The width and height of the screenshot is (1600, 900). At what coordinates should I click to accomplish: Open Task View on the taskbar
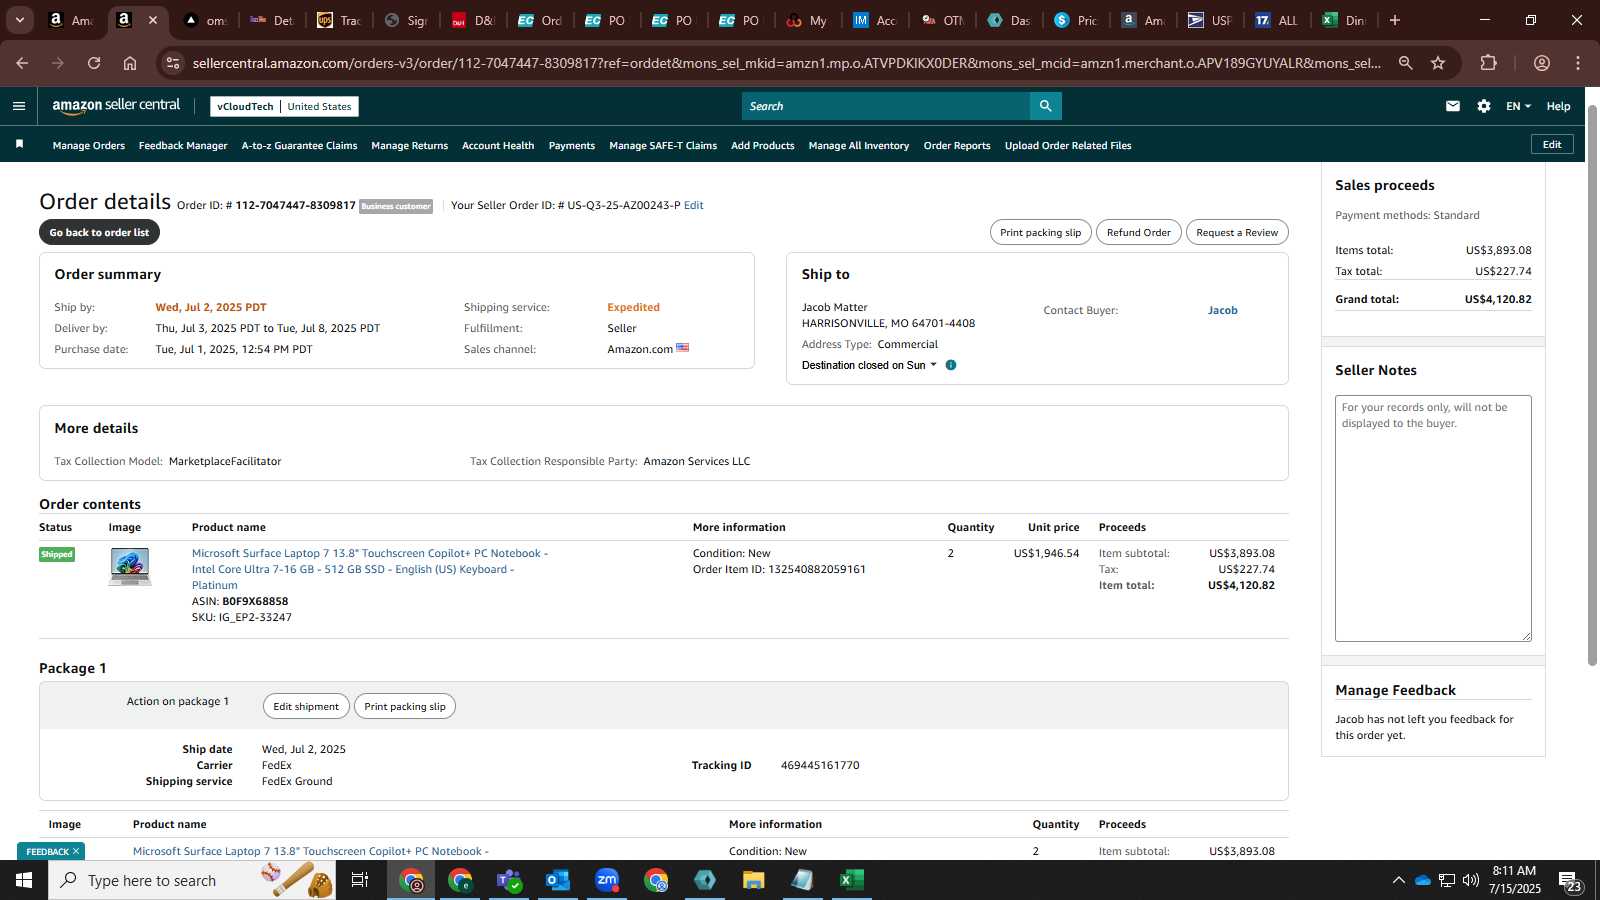[x=360, y=880]
